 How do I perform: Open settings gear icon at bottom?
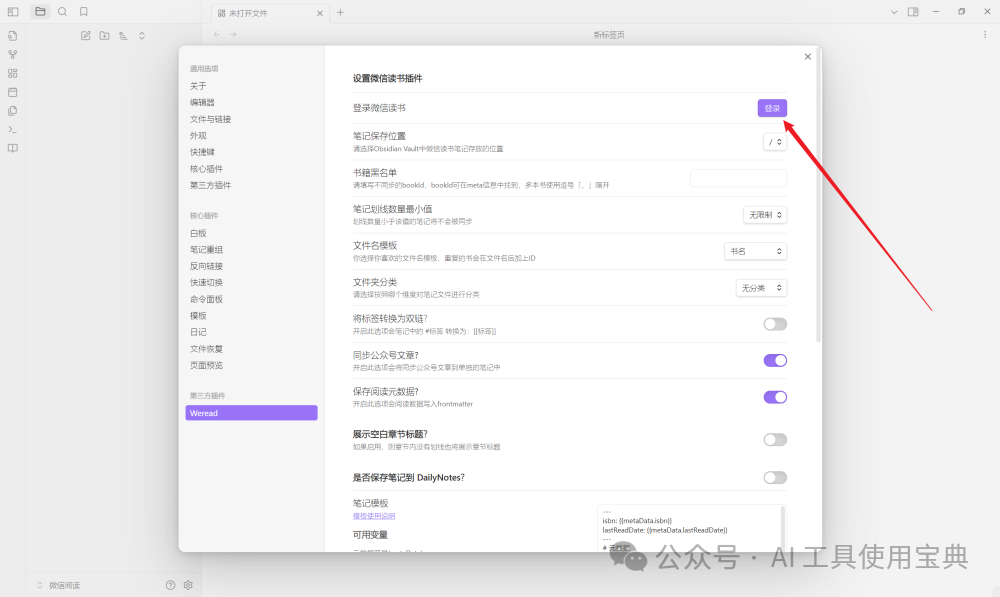click(188, 585)
